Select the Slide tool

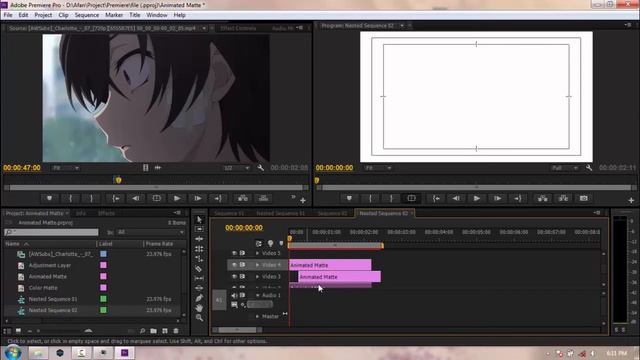pos(199,288)
